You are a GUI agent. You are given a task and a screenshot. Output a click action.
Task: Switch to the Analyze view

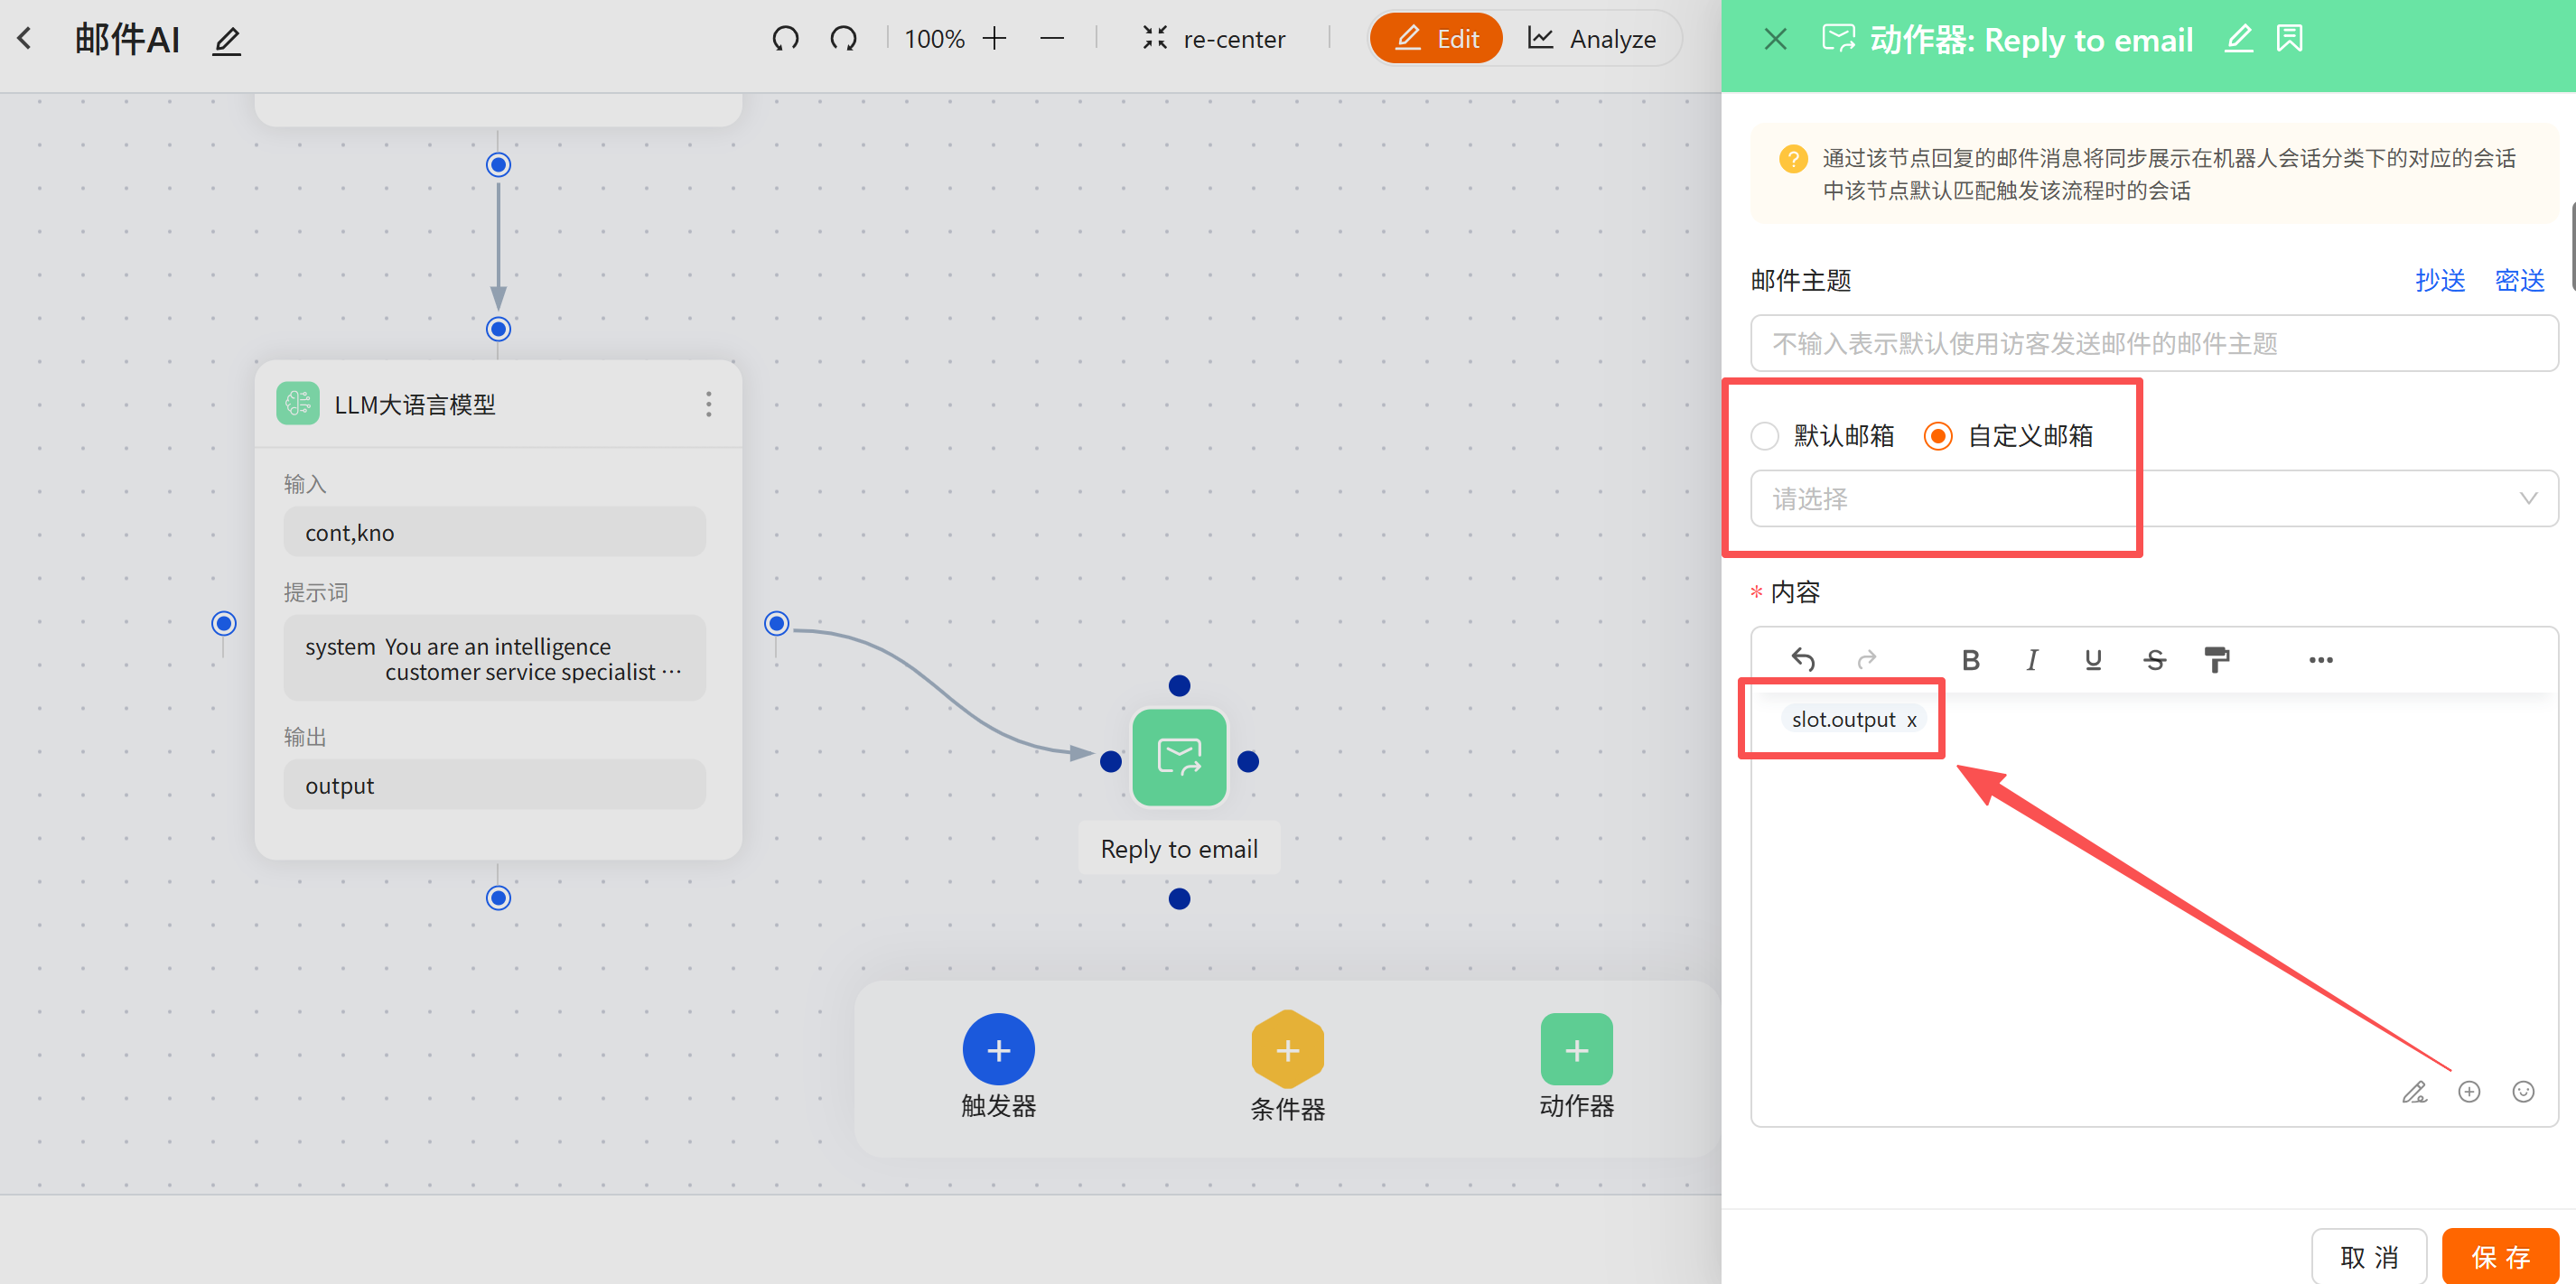coord(1592,39)
